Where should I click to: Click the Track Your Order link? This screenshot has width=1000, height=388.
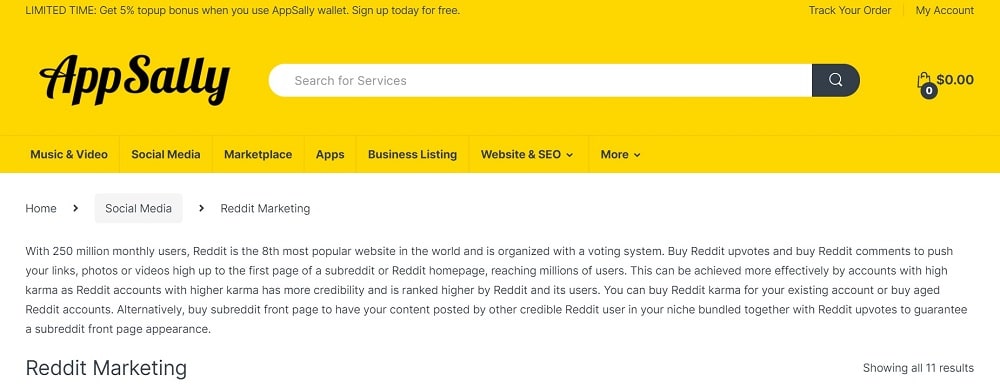tap(849, 10)
